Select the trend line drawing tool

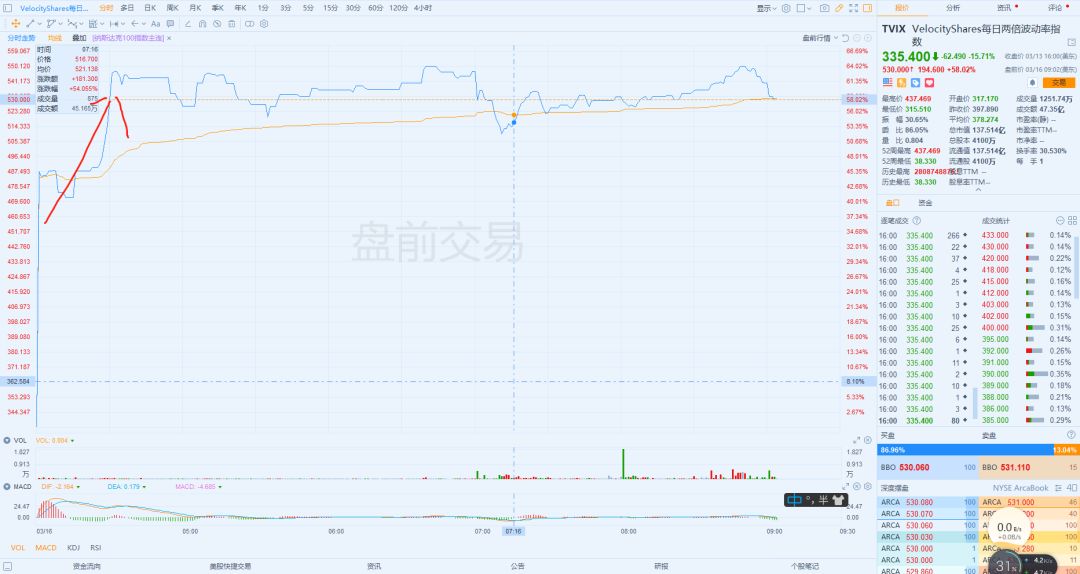point(30,23)
